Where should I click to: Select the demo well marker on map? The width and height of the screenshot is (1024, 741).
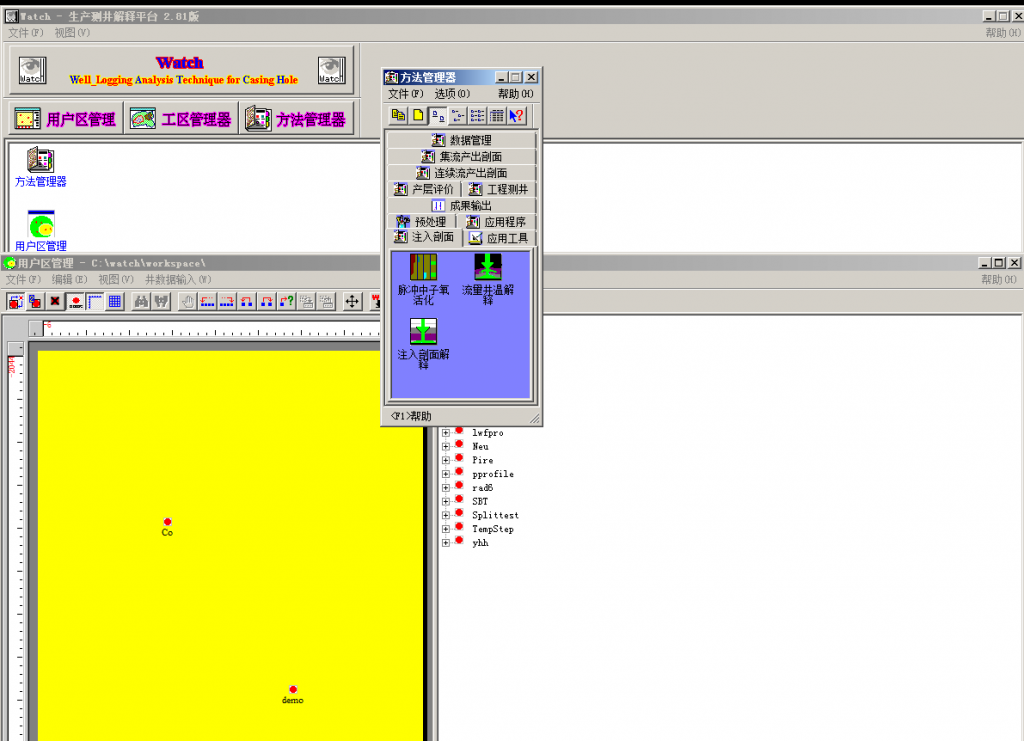click(x=293, y=689)
